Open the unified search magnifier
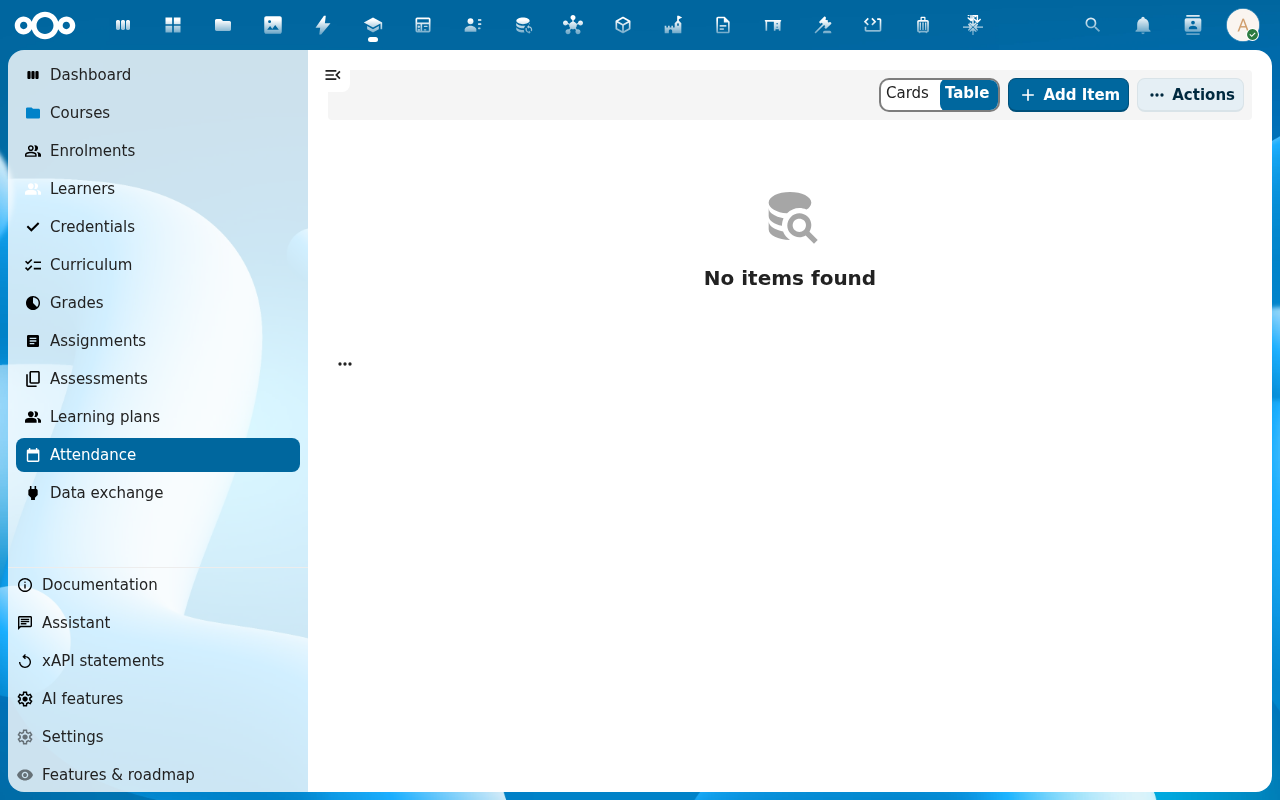Image resolution: width=1280 pixels, height=800 pixels. [x=1093, y=25]
